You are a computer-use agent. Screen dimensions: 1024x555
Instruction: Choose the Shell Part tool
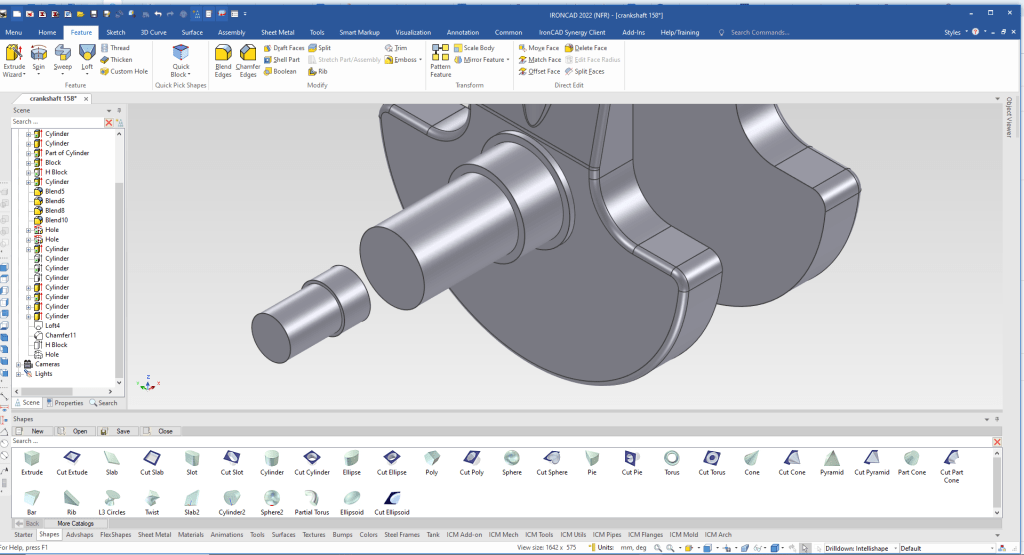(281, 60)
